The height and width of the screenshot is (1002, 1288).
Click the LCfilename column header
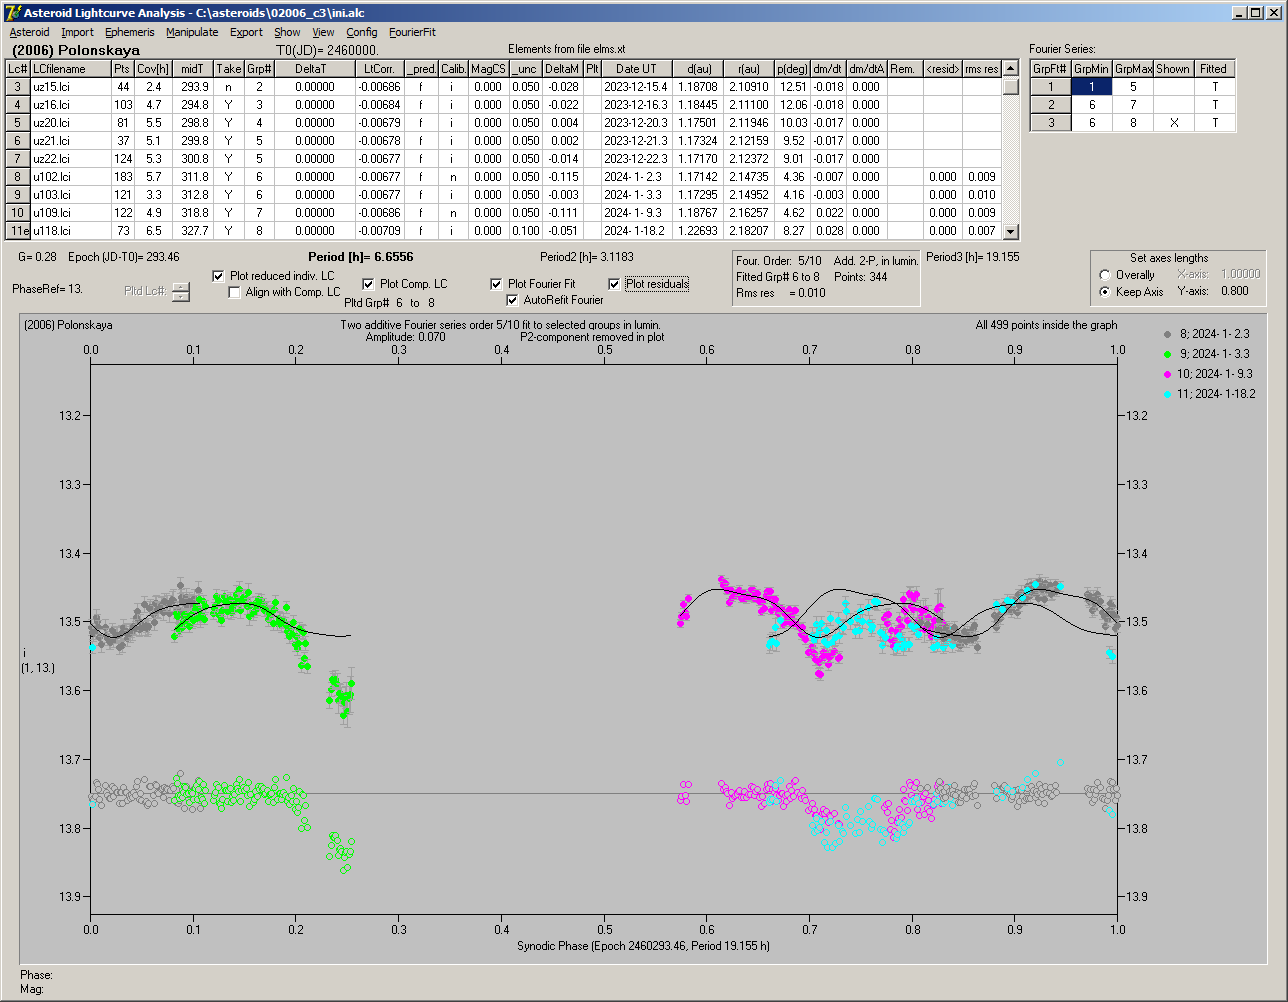click(69, 69)
